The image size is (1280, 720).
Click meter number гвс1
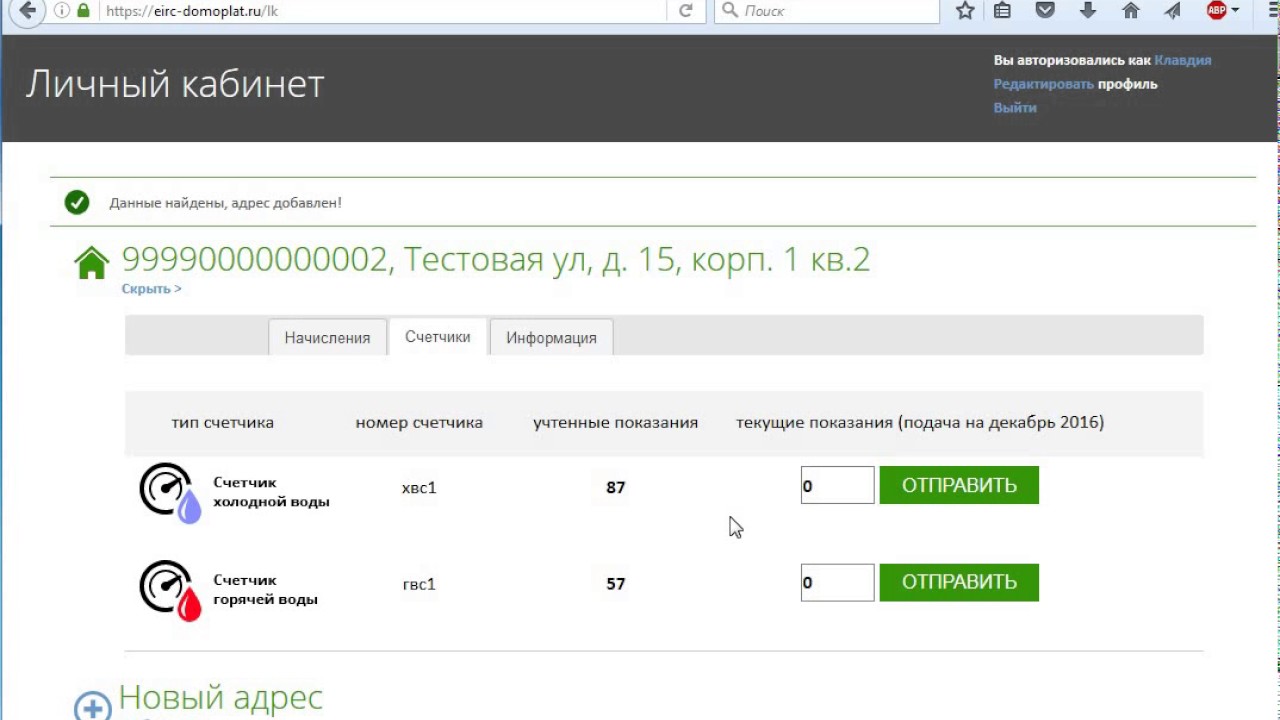point(419,584)
